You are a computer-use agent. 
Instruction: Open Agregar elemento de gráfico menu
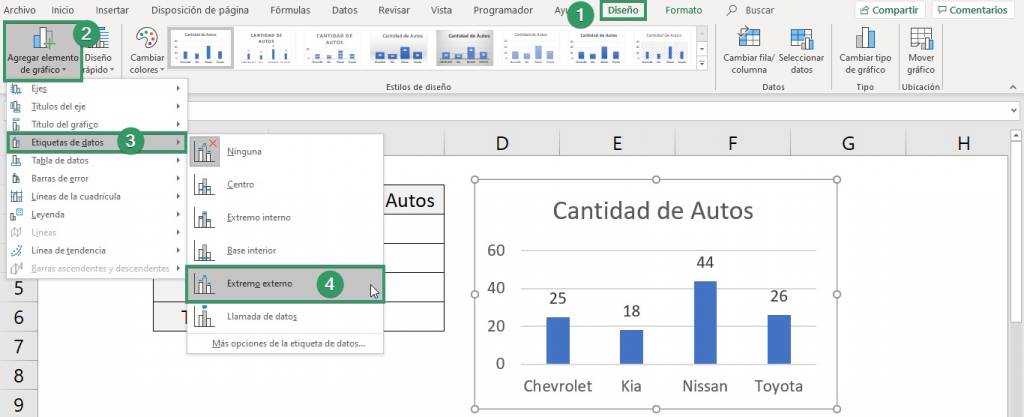(42, 51)
